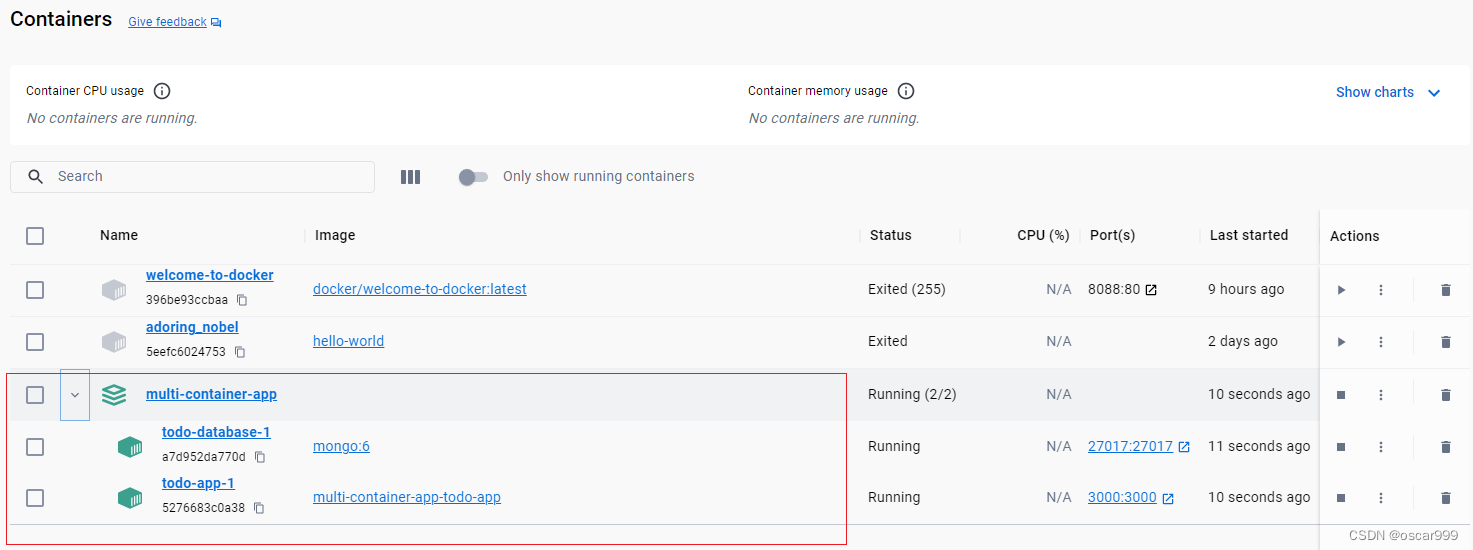Check the adoring_nobel row checkbox
The height and width of the screenshot is (550, 1473).
(35, 342)
